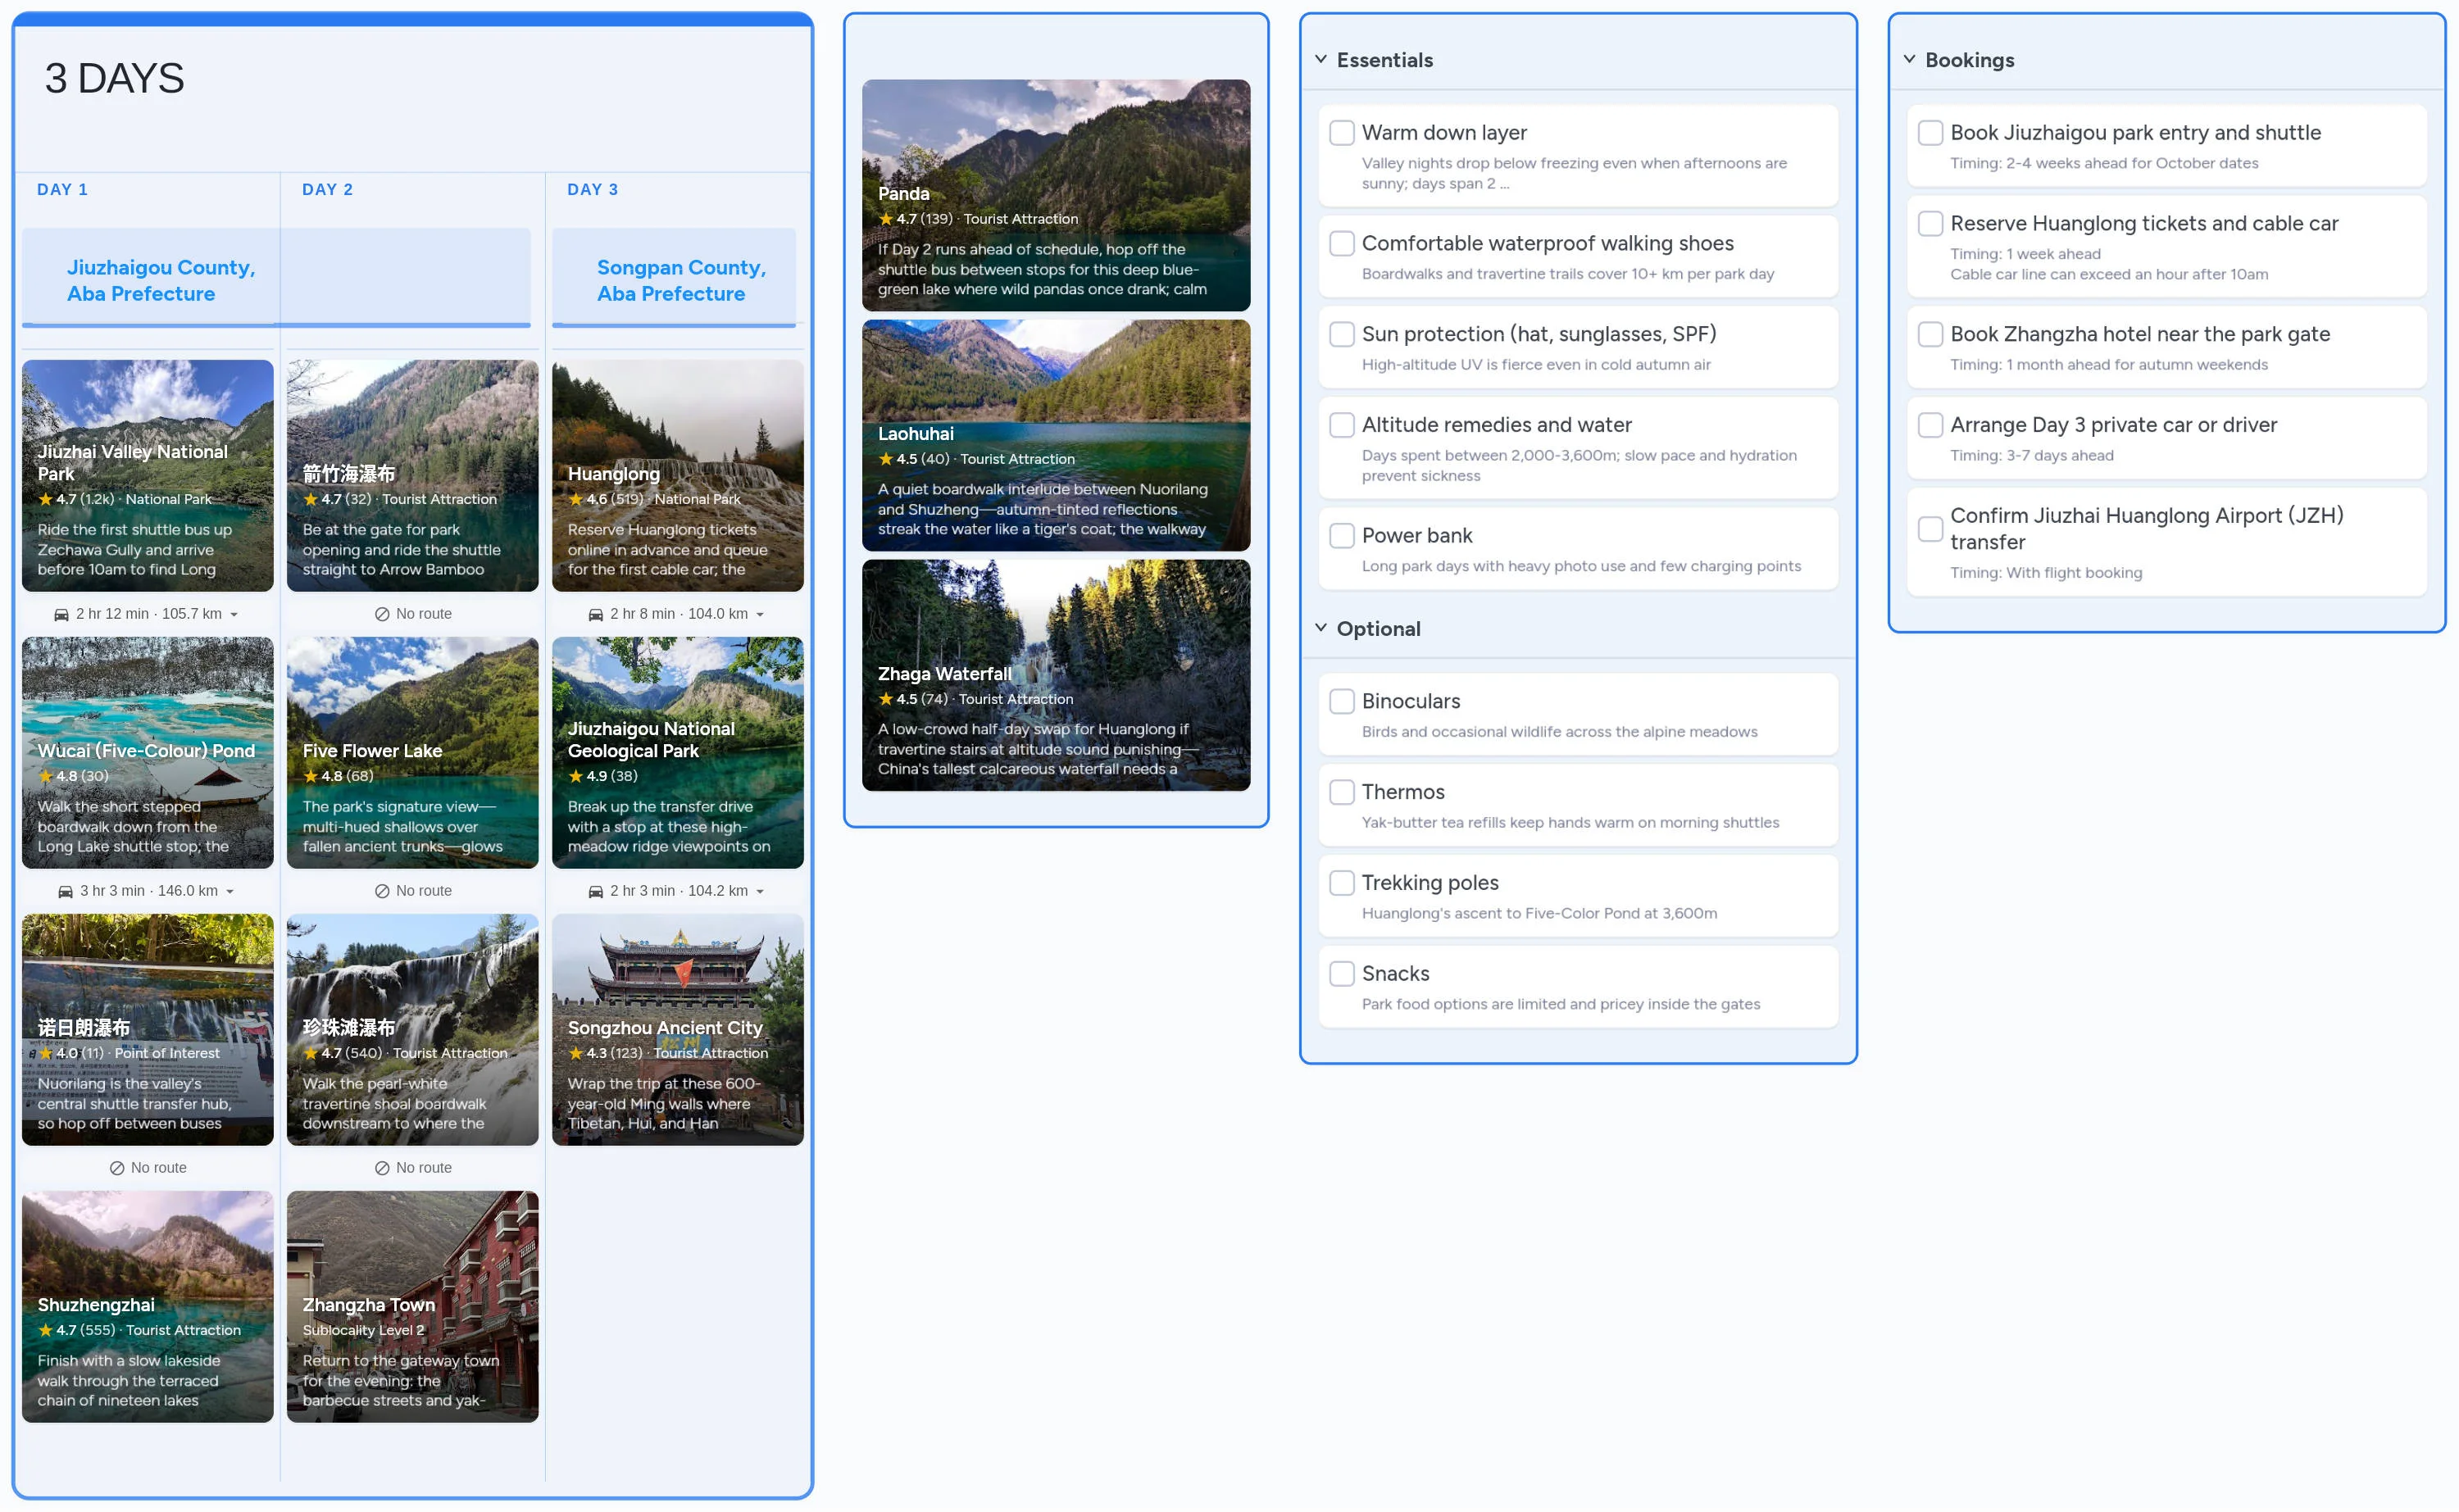The height and width of the screenshot is (1512, 2459).
Task: Open the Jiuzhai Valley National Park card
Action: [x=148, y=476]
